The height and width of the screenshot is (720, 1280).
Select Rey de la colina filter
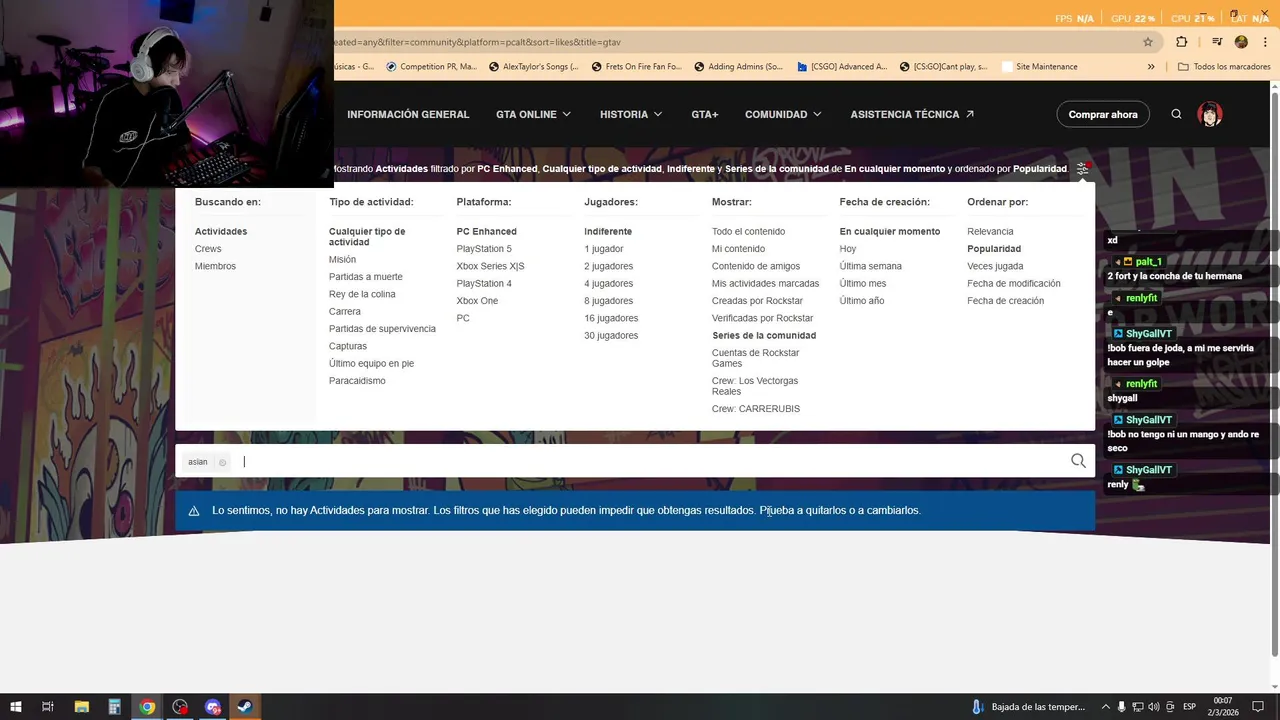(362, 294)
